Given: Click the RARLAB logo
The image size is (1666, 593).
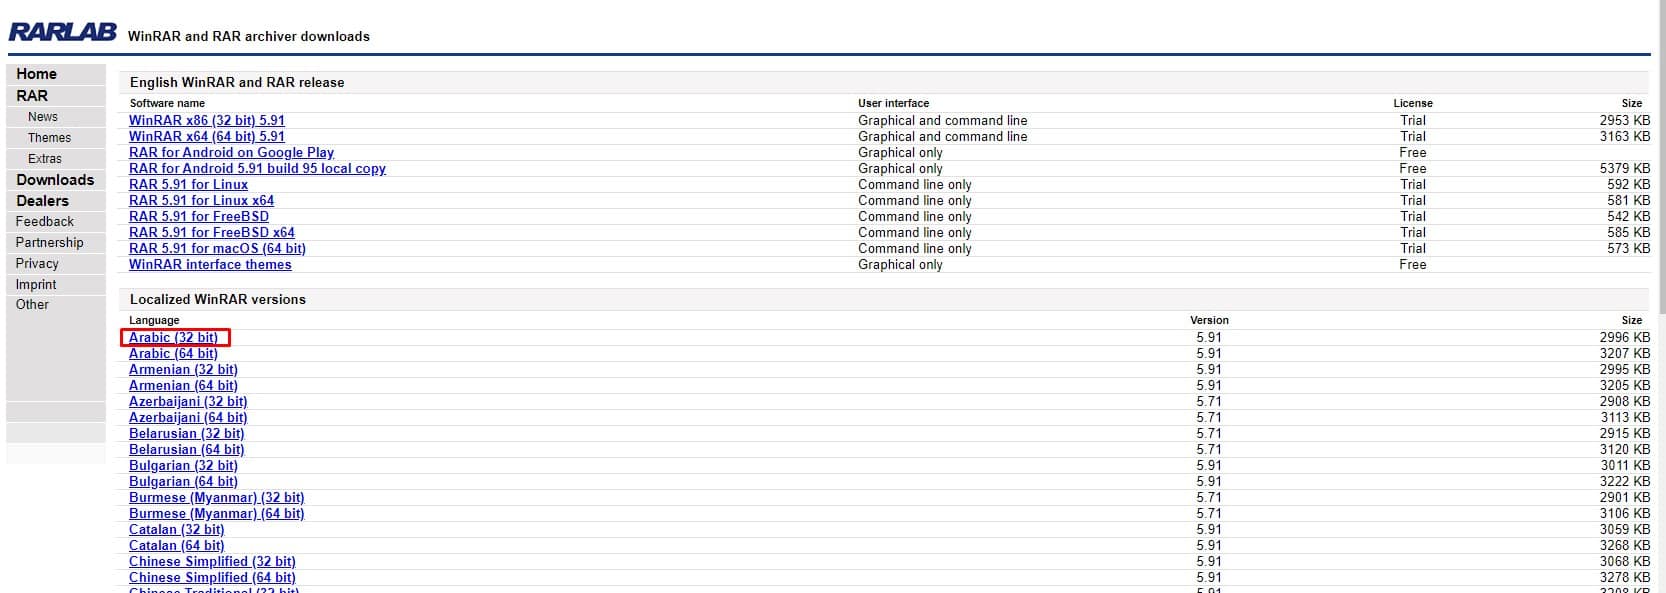Looking at the screenshot, I should coord(62,32).
